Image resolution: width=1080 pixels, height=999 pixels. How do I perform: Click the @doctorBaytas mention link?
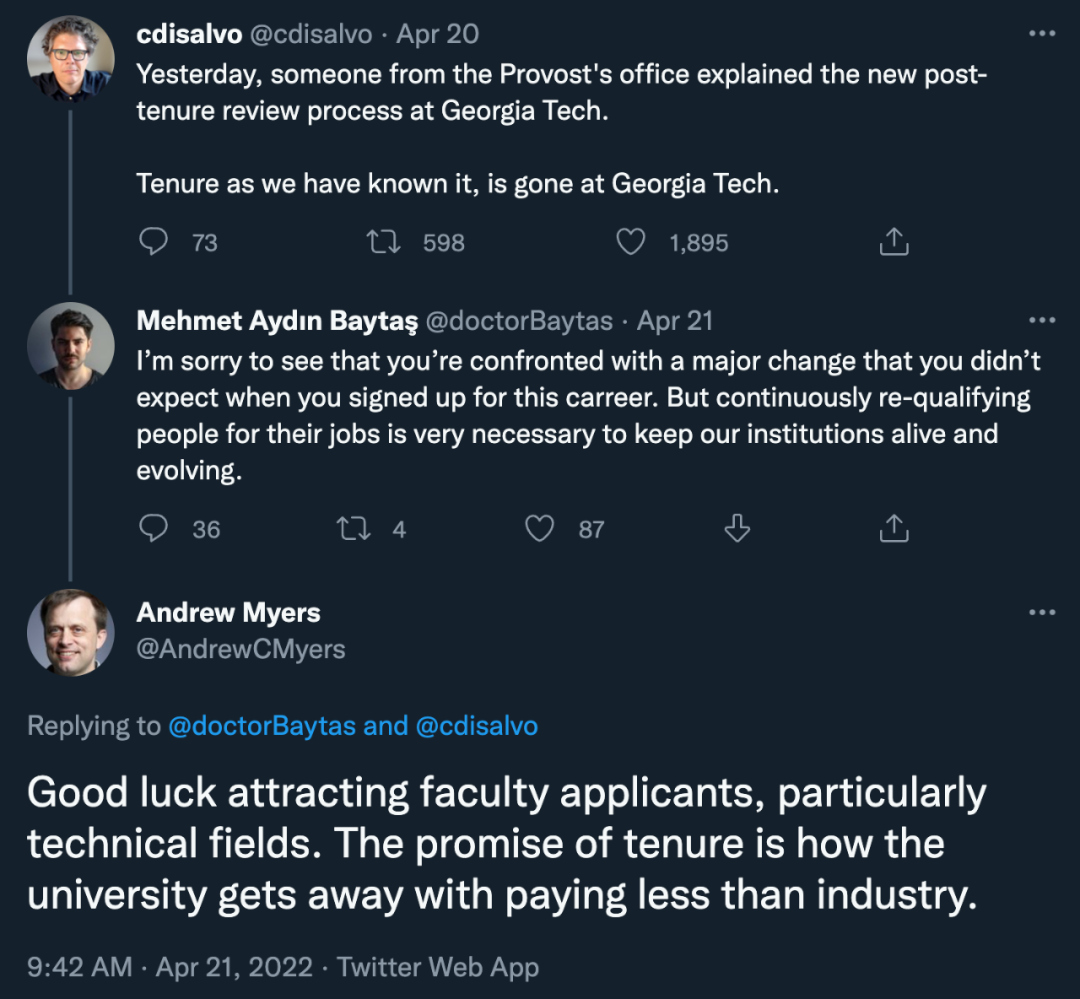[x=262, y=726]
